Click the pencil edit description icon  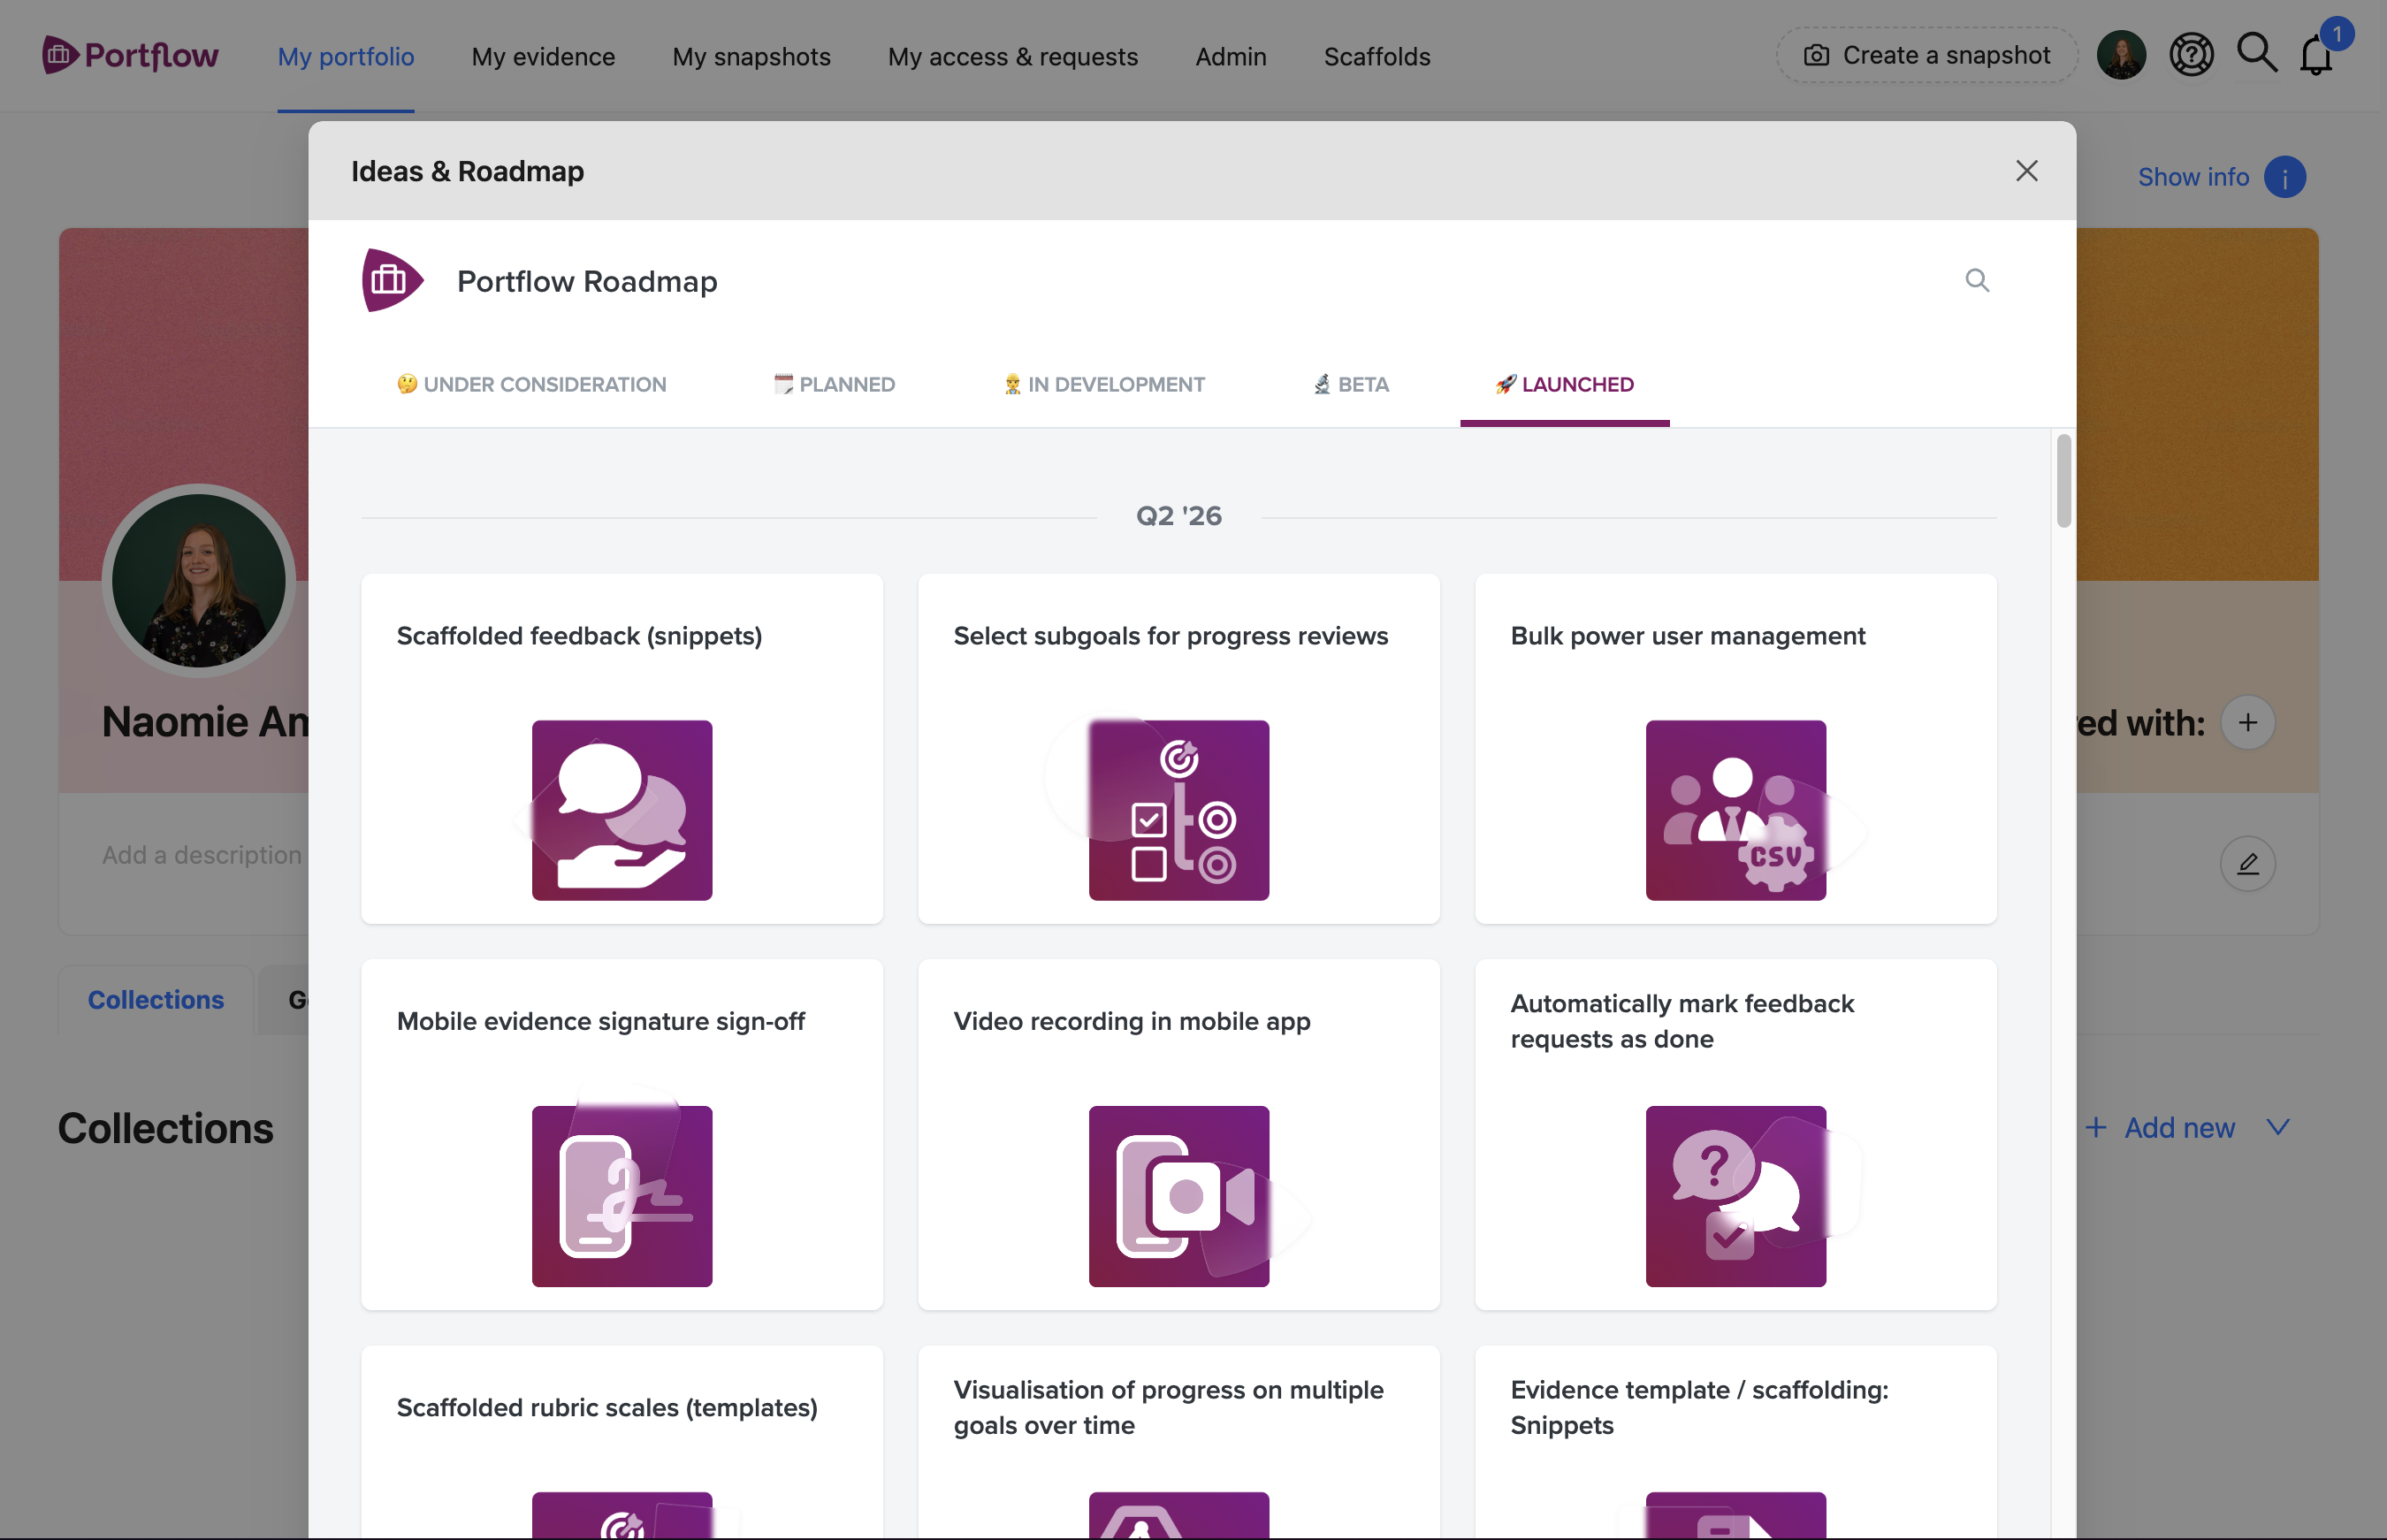(2247, 863)
